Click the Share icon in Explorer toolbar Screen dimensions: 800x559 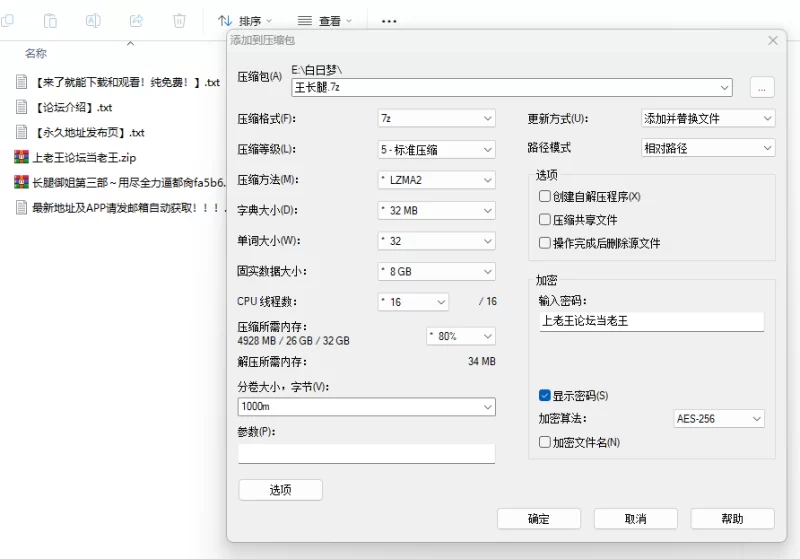tap(136, 20)
